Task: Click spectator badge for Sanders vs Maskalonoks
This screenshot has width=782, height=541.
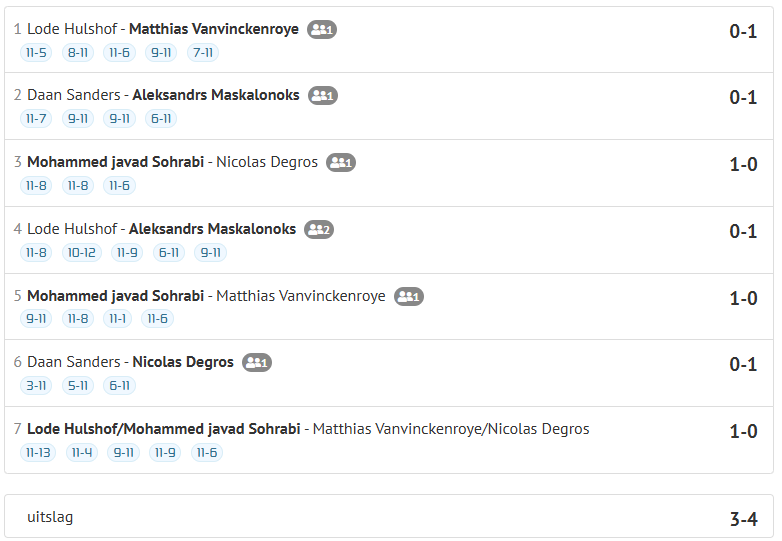Action: (x=322, y=96)
